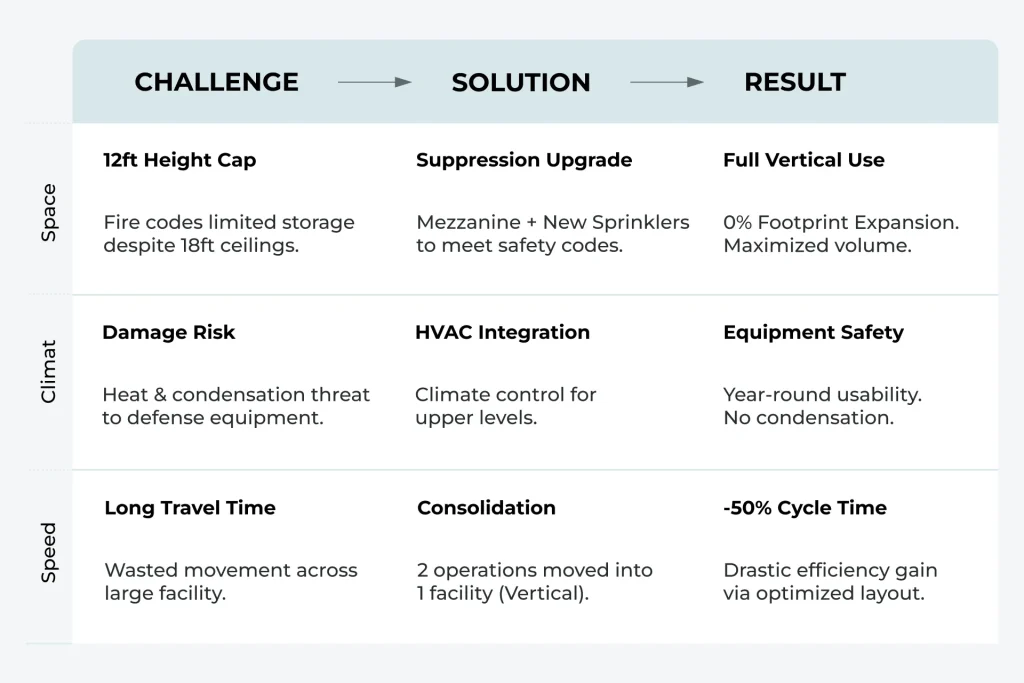This screenshot has width=1024, height=683.
Task: Click the vertical Climat row label
Action: pos(49,371)
